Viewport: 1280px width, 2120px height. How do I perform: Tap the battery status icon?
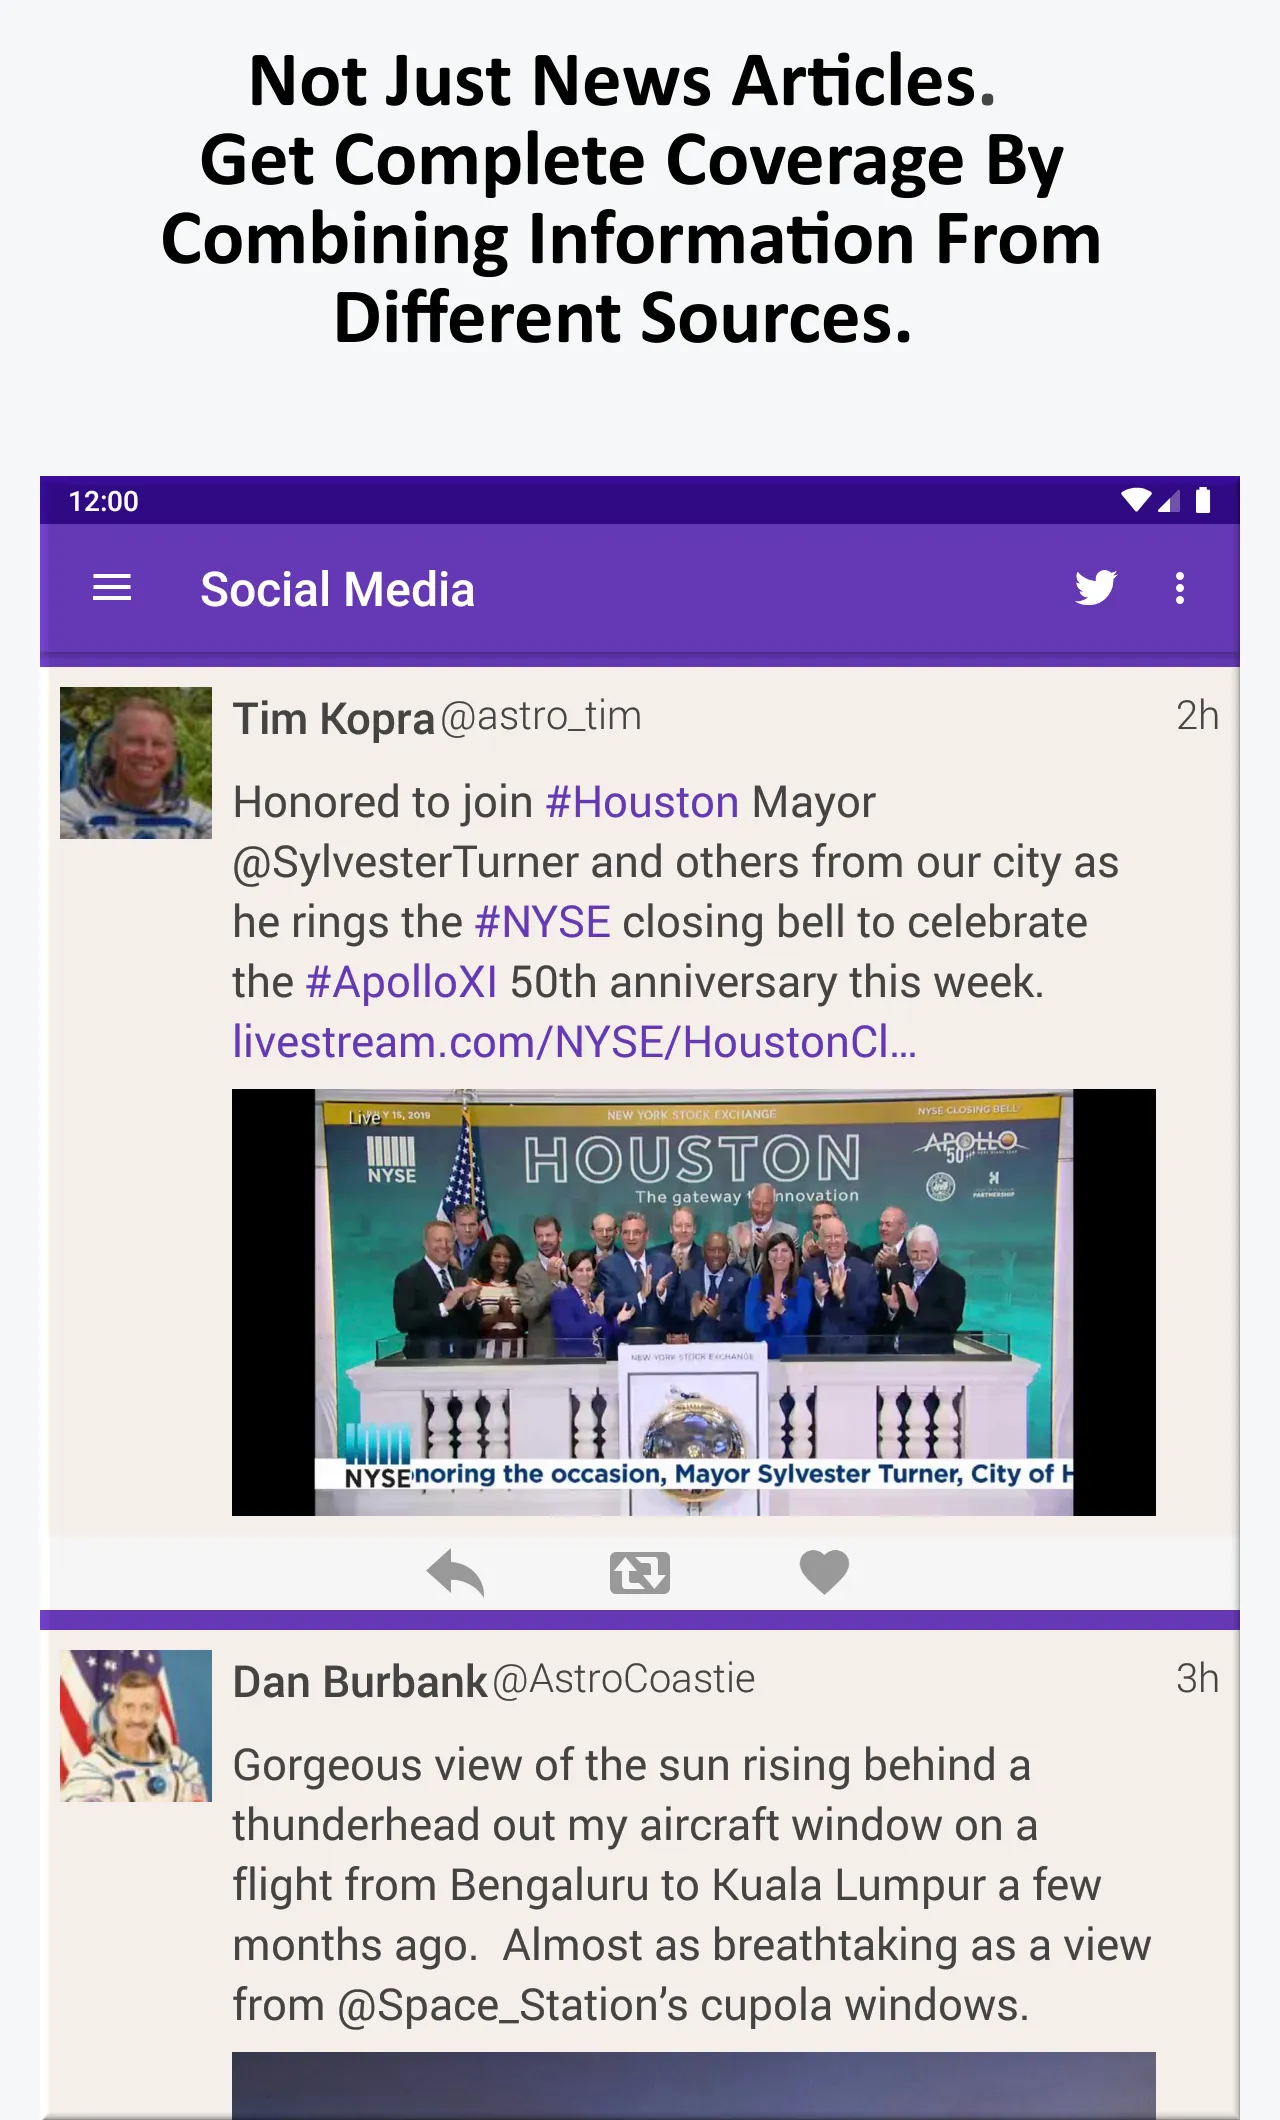click(x=1203, y=500)
